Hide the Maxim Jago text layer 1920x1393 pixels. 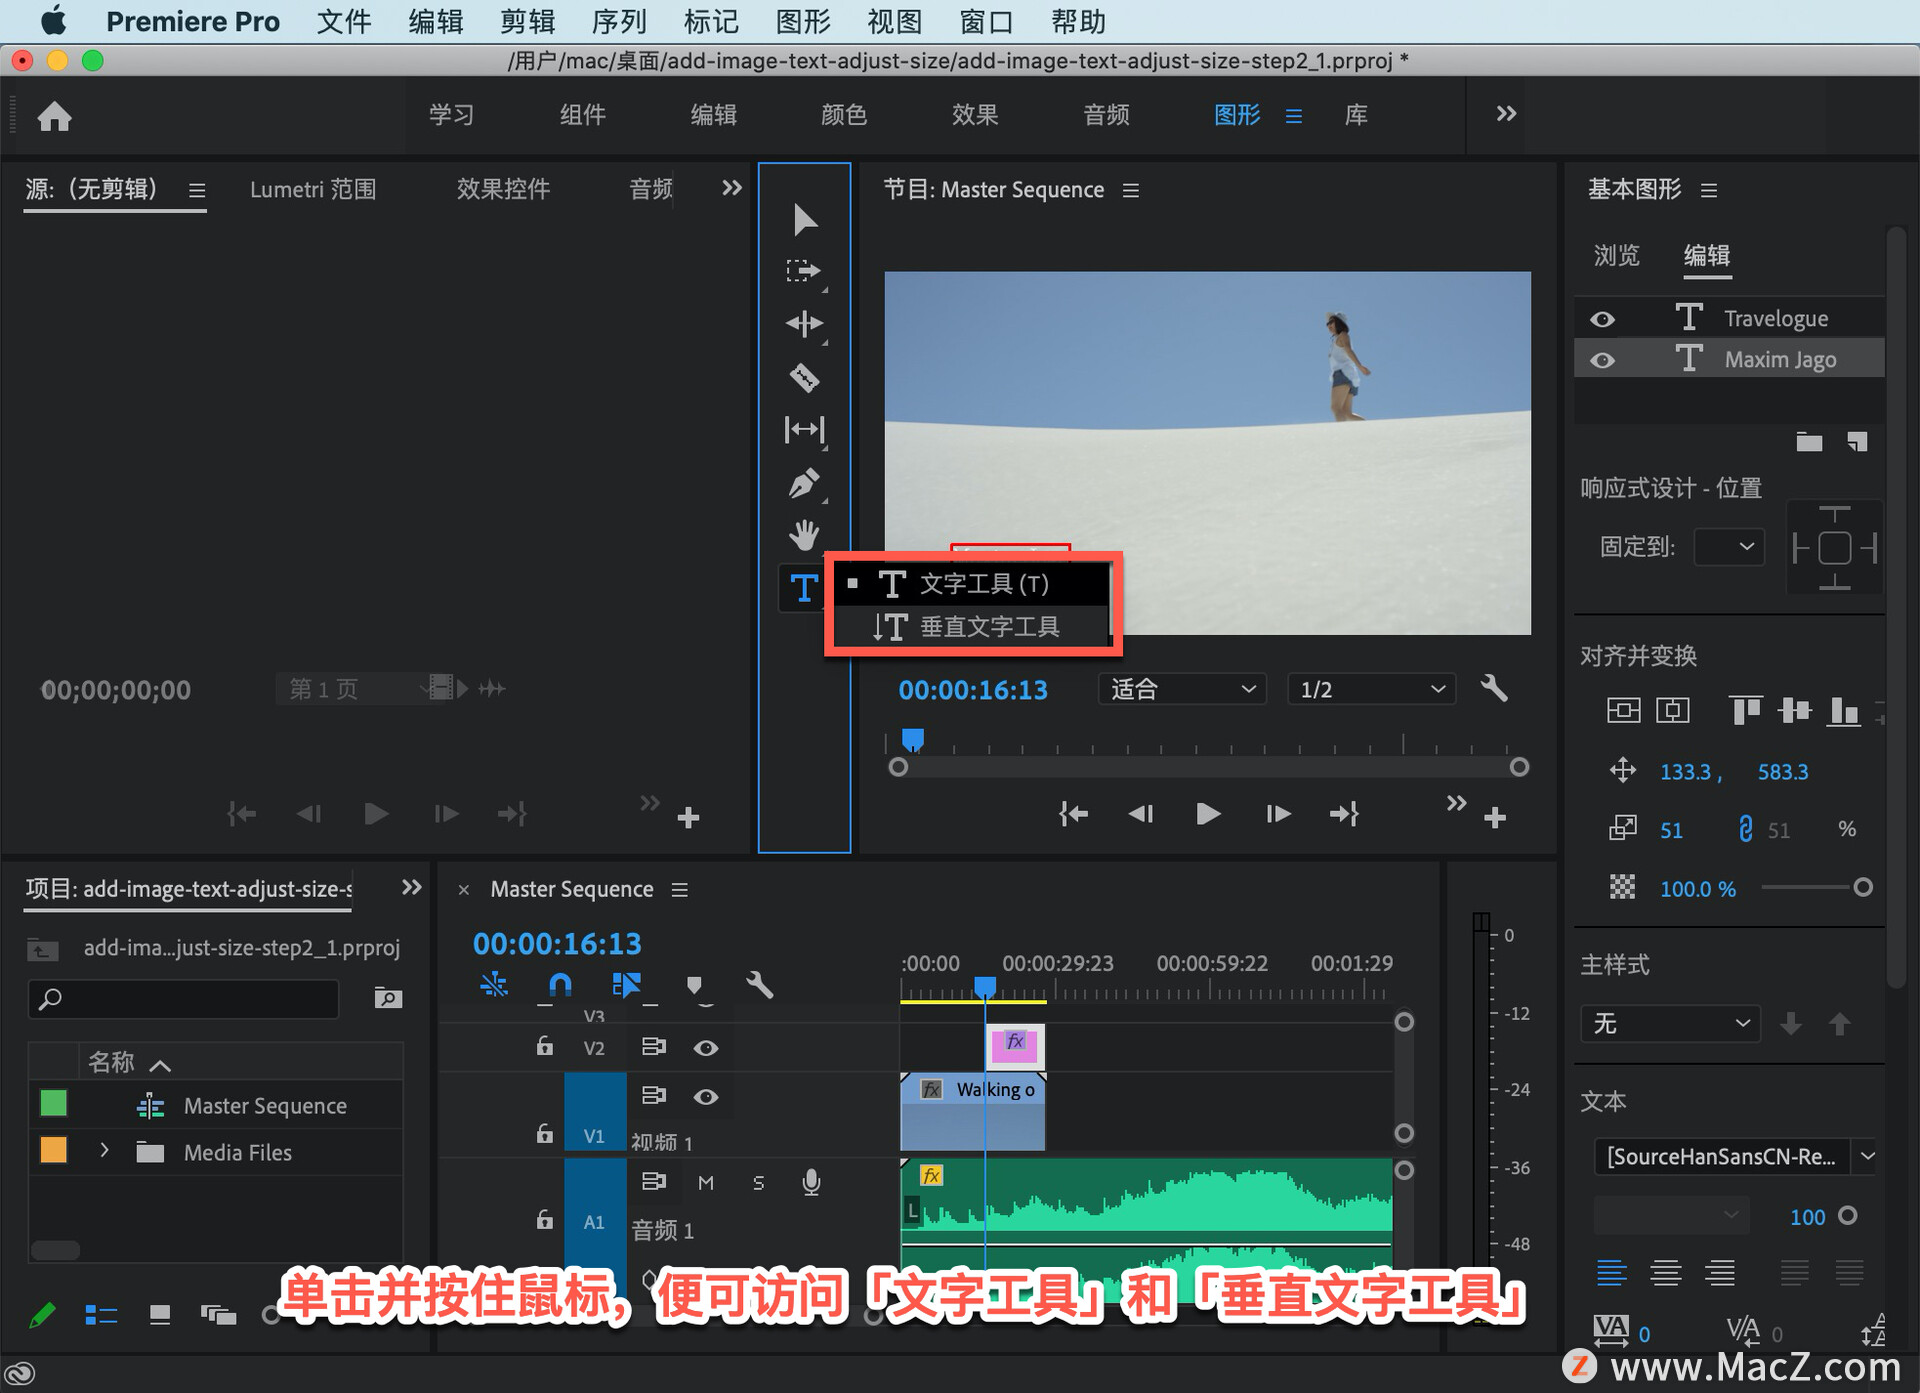coord(1602,360)
